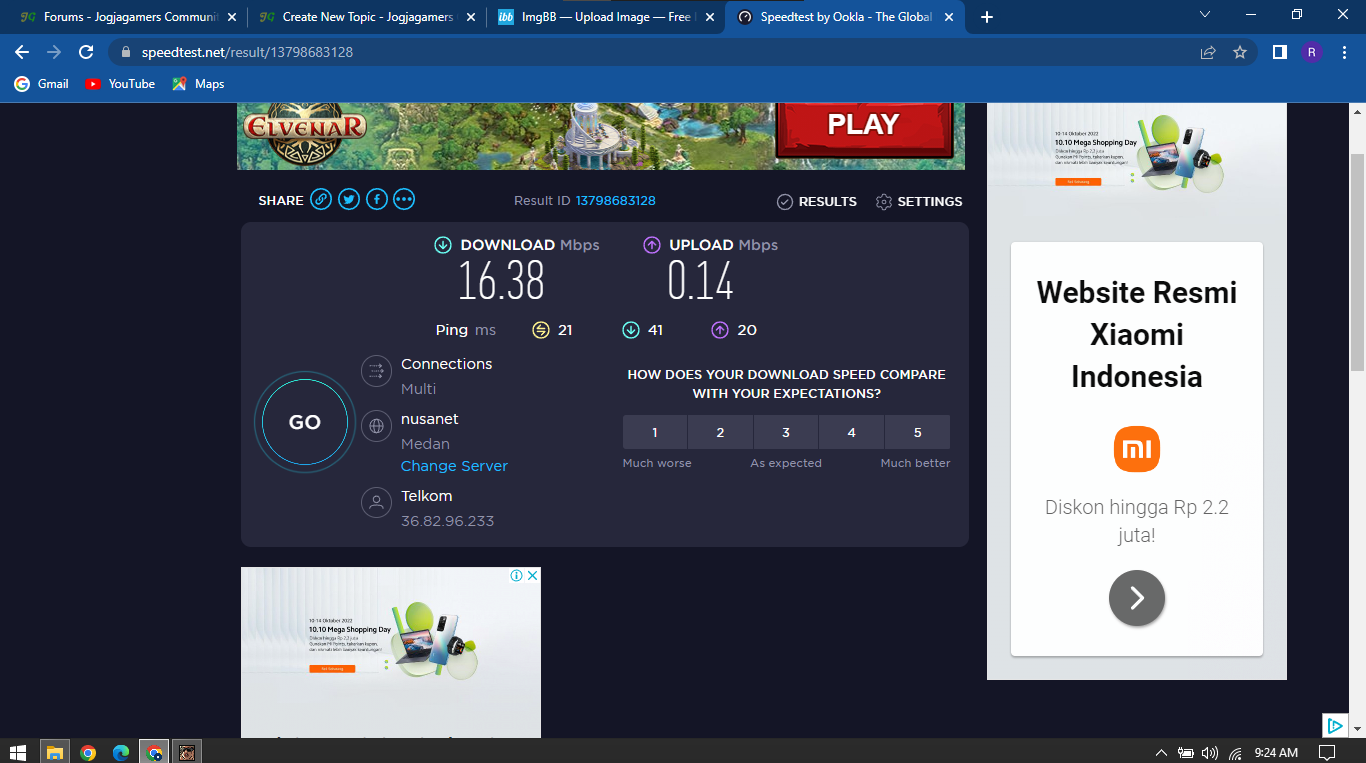Image resolution: width=1366 pixels, height=763 pixels.
Task: Share the result on Twitter
Action: point(349,200)
